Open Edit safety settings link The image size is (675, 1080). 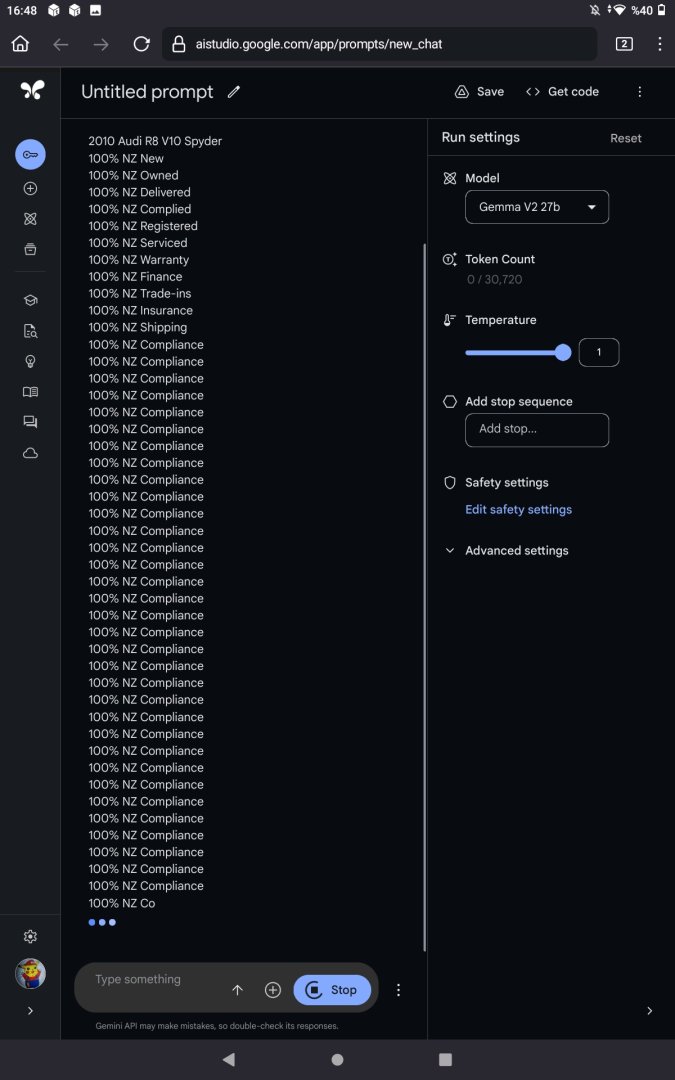pyautogui.click(x=518, y=510)
